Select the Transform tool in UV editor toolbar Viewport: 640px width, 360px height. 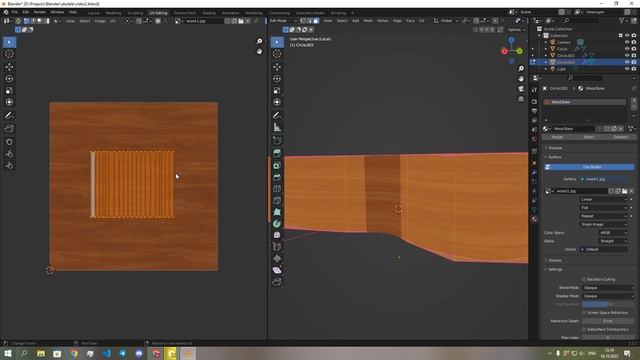click(x=9, y=102)
